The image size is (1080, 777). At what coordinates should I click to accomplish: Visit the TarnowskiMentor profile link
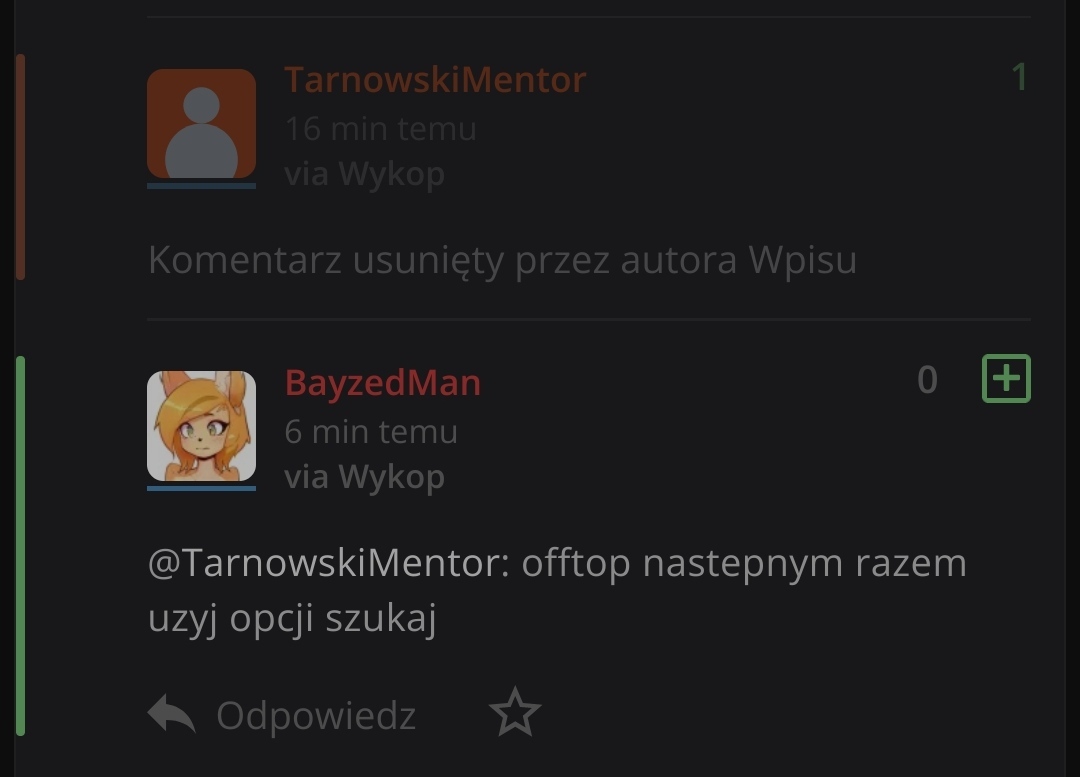pos(435,79)
